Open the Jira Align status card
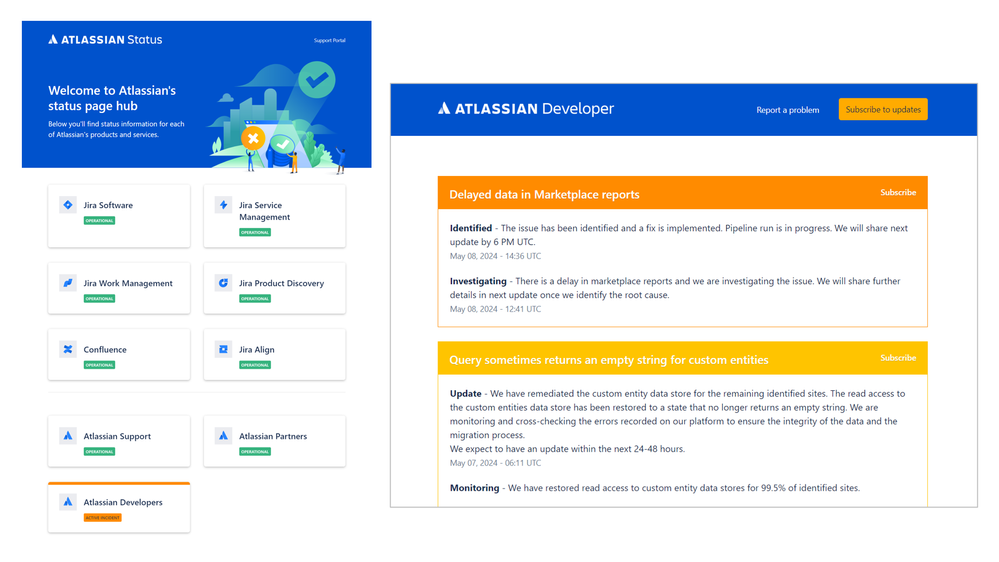 [x=275, y=354]
